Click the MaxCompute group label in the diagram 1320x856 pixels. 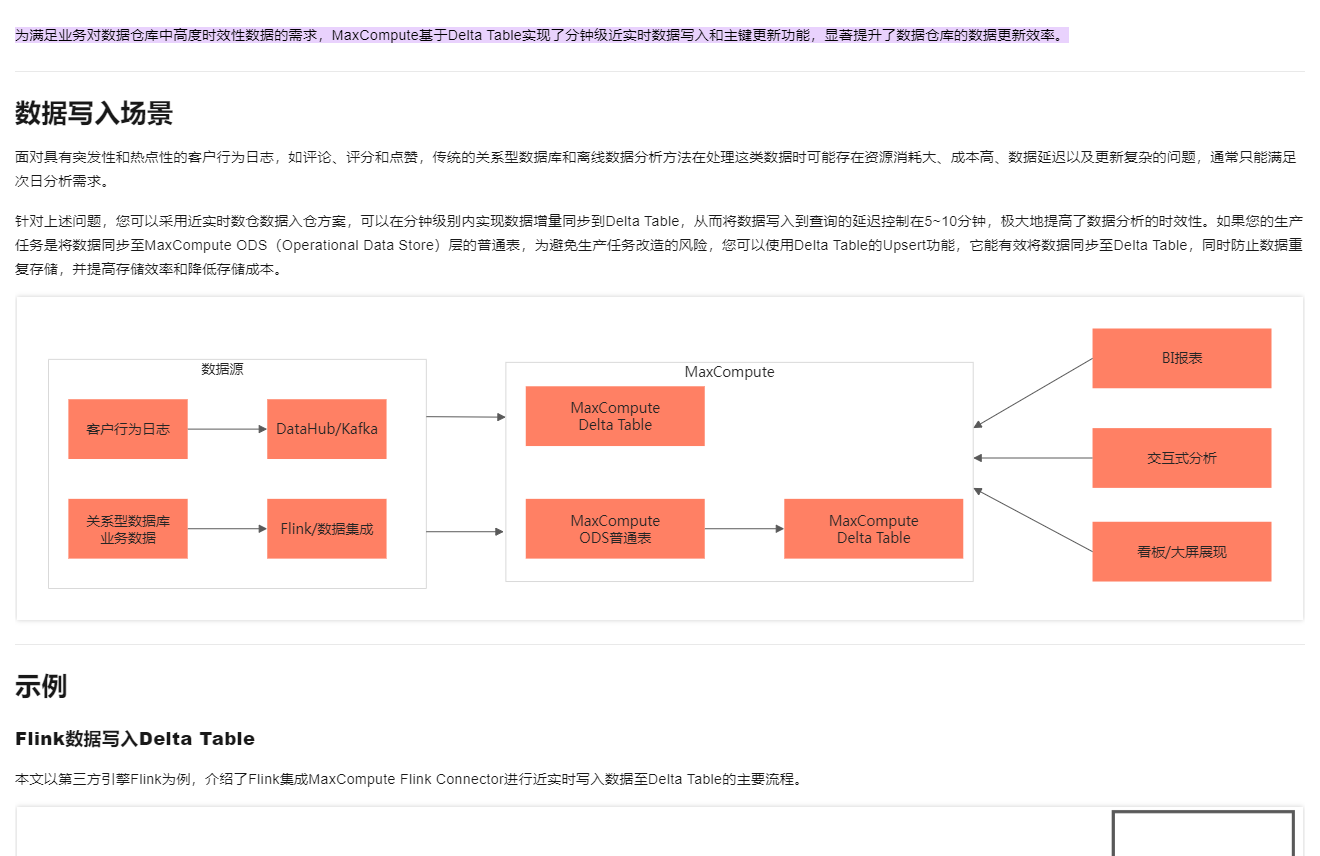pos(730,372)
